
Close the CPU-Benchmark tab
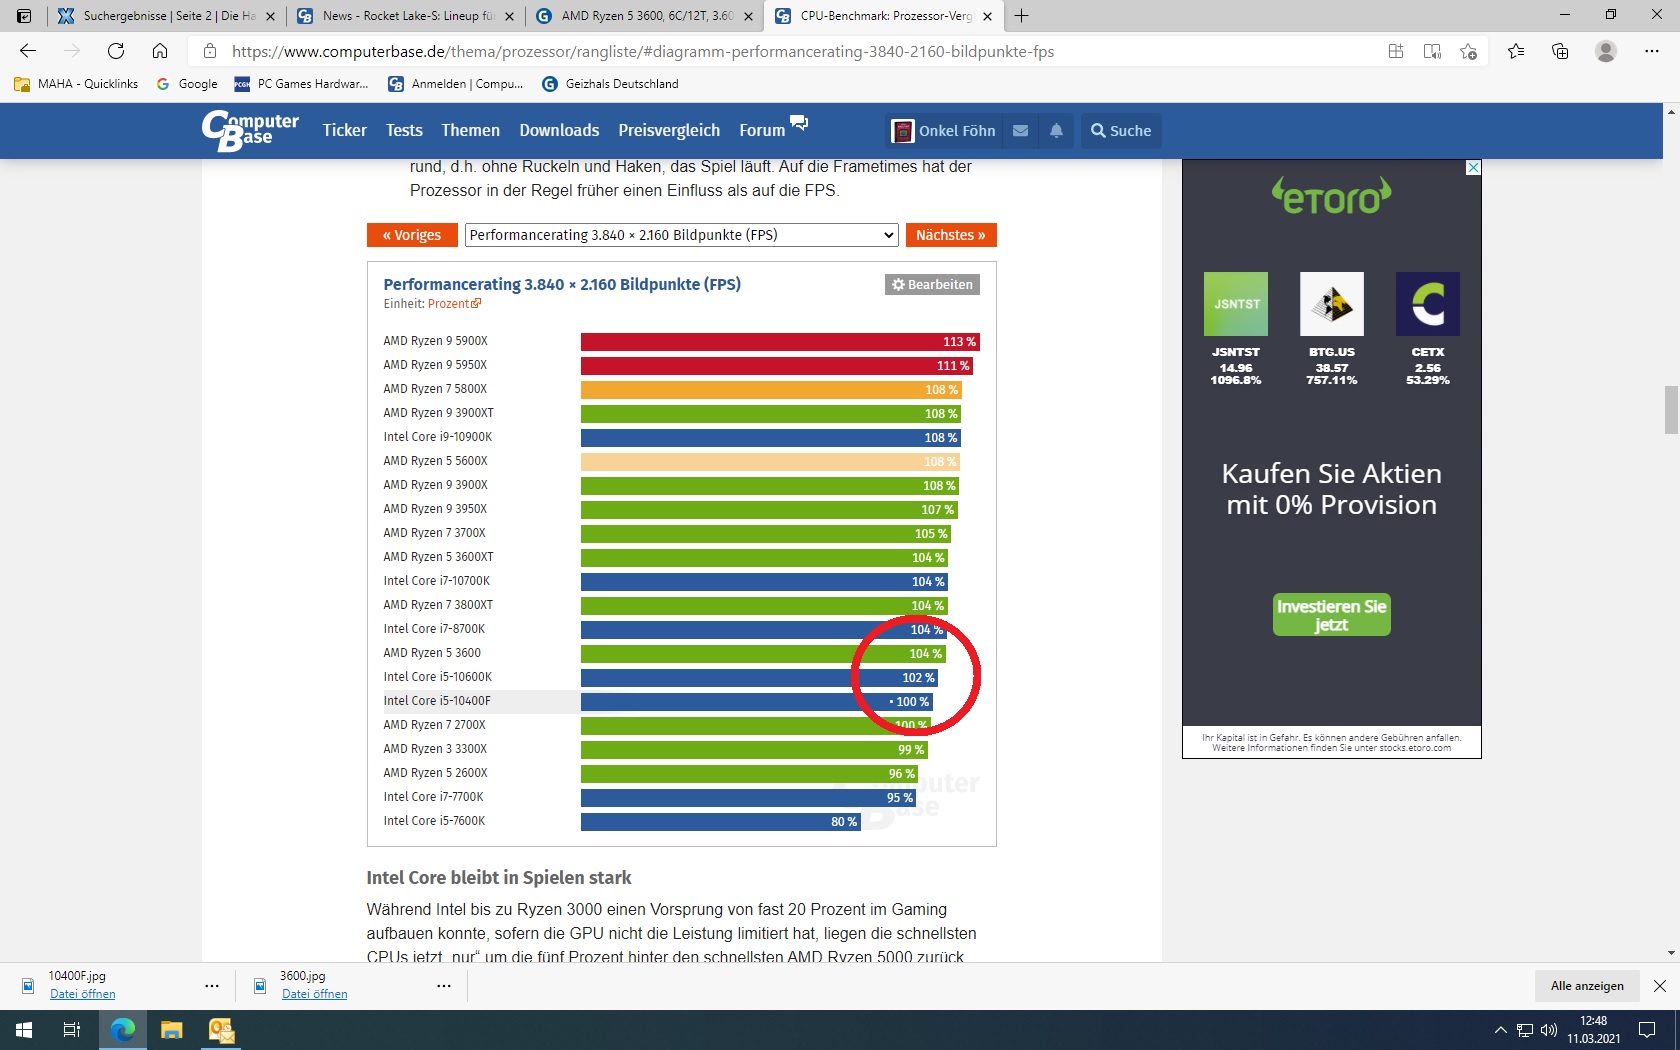987,16
